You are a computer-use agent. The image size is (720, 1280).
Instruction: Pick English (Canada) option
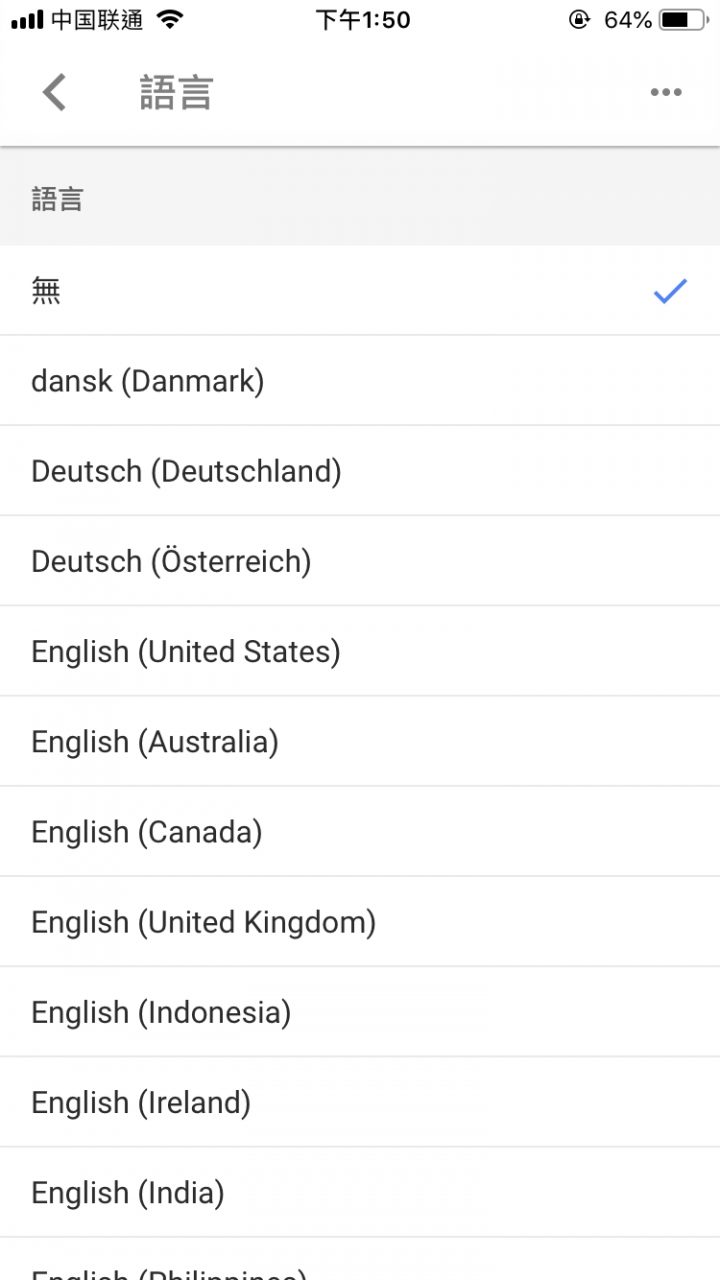(360, 832)
